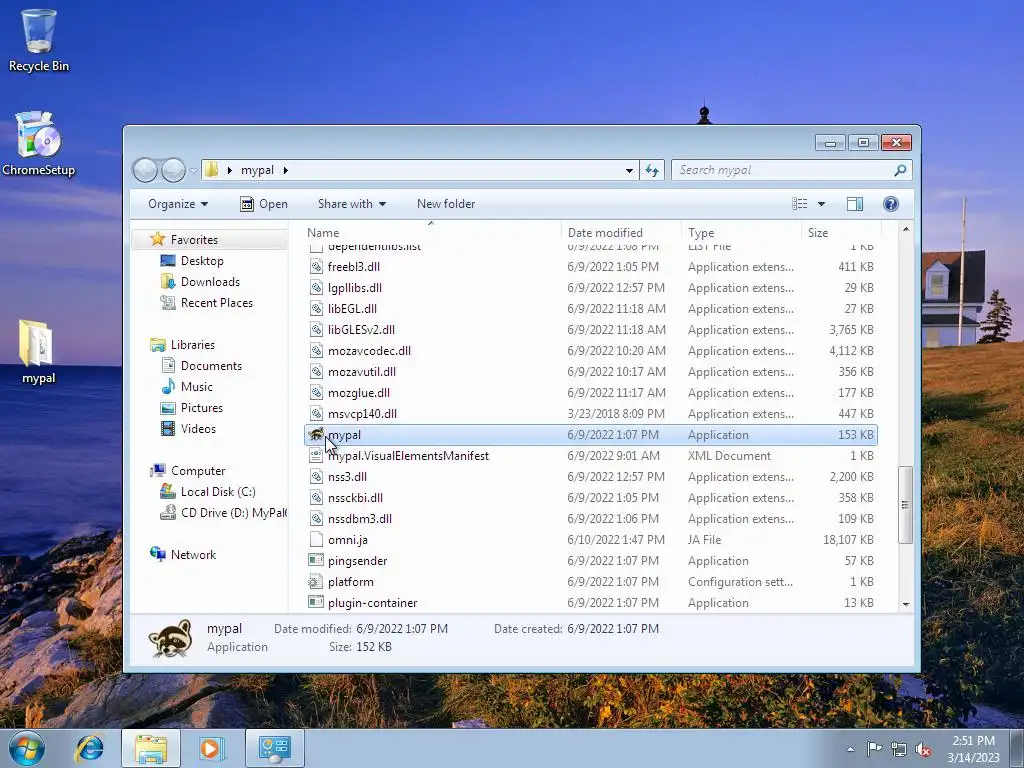Screen dimensions: 1024x768
Task: Click the arrow before mypal in address bar
Action: 229,170
